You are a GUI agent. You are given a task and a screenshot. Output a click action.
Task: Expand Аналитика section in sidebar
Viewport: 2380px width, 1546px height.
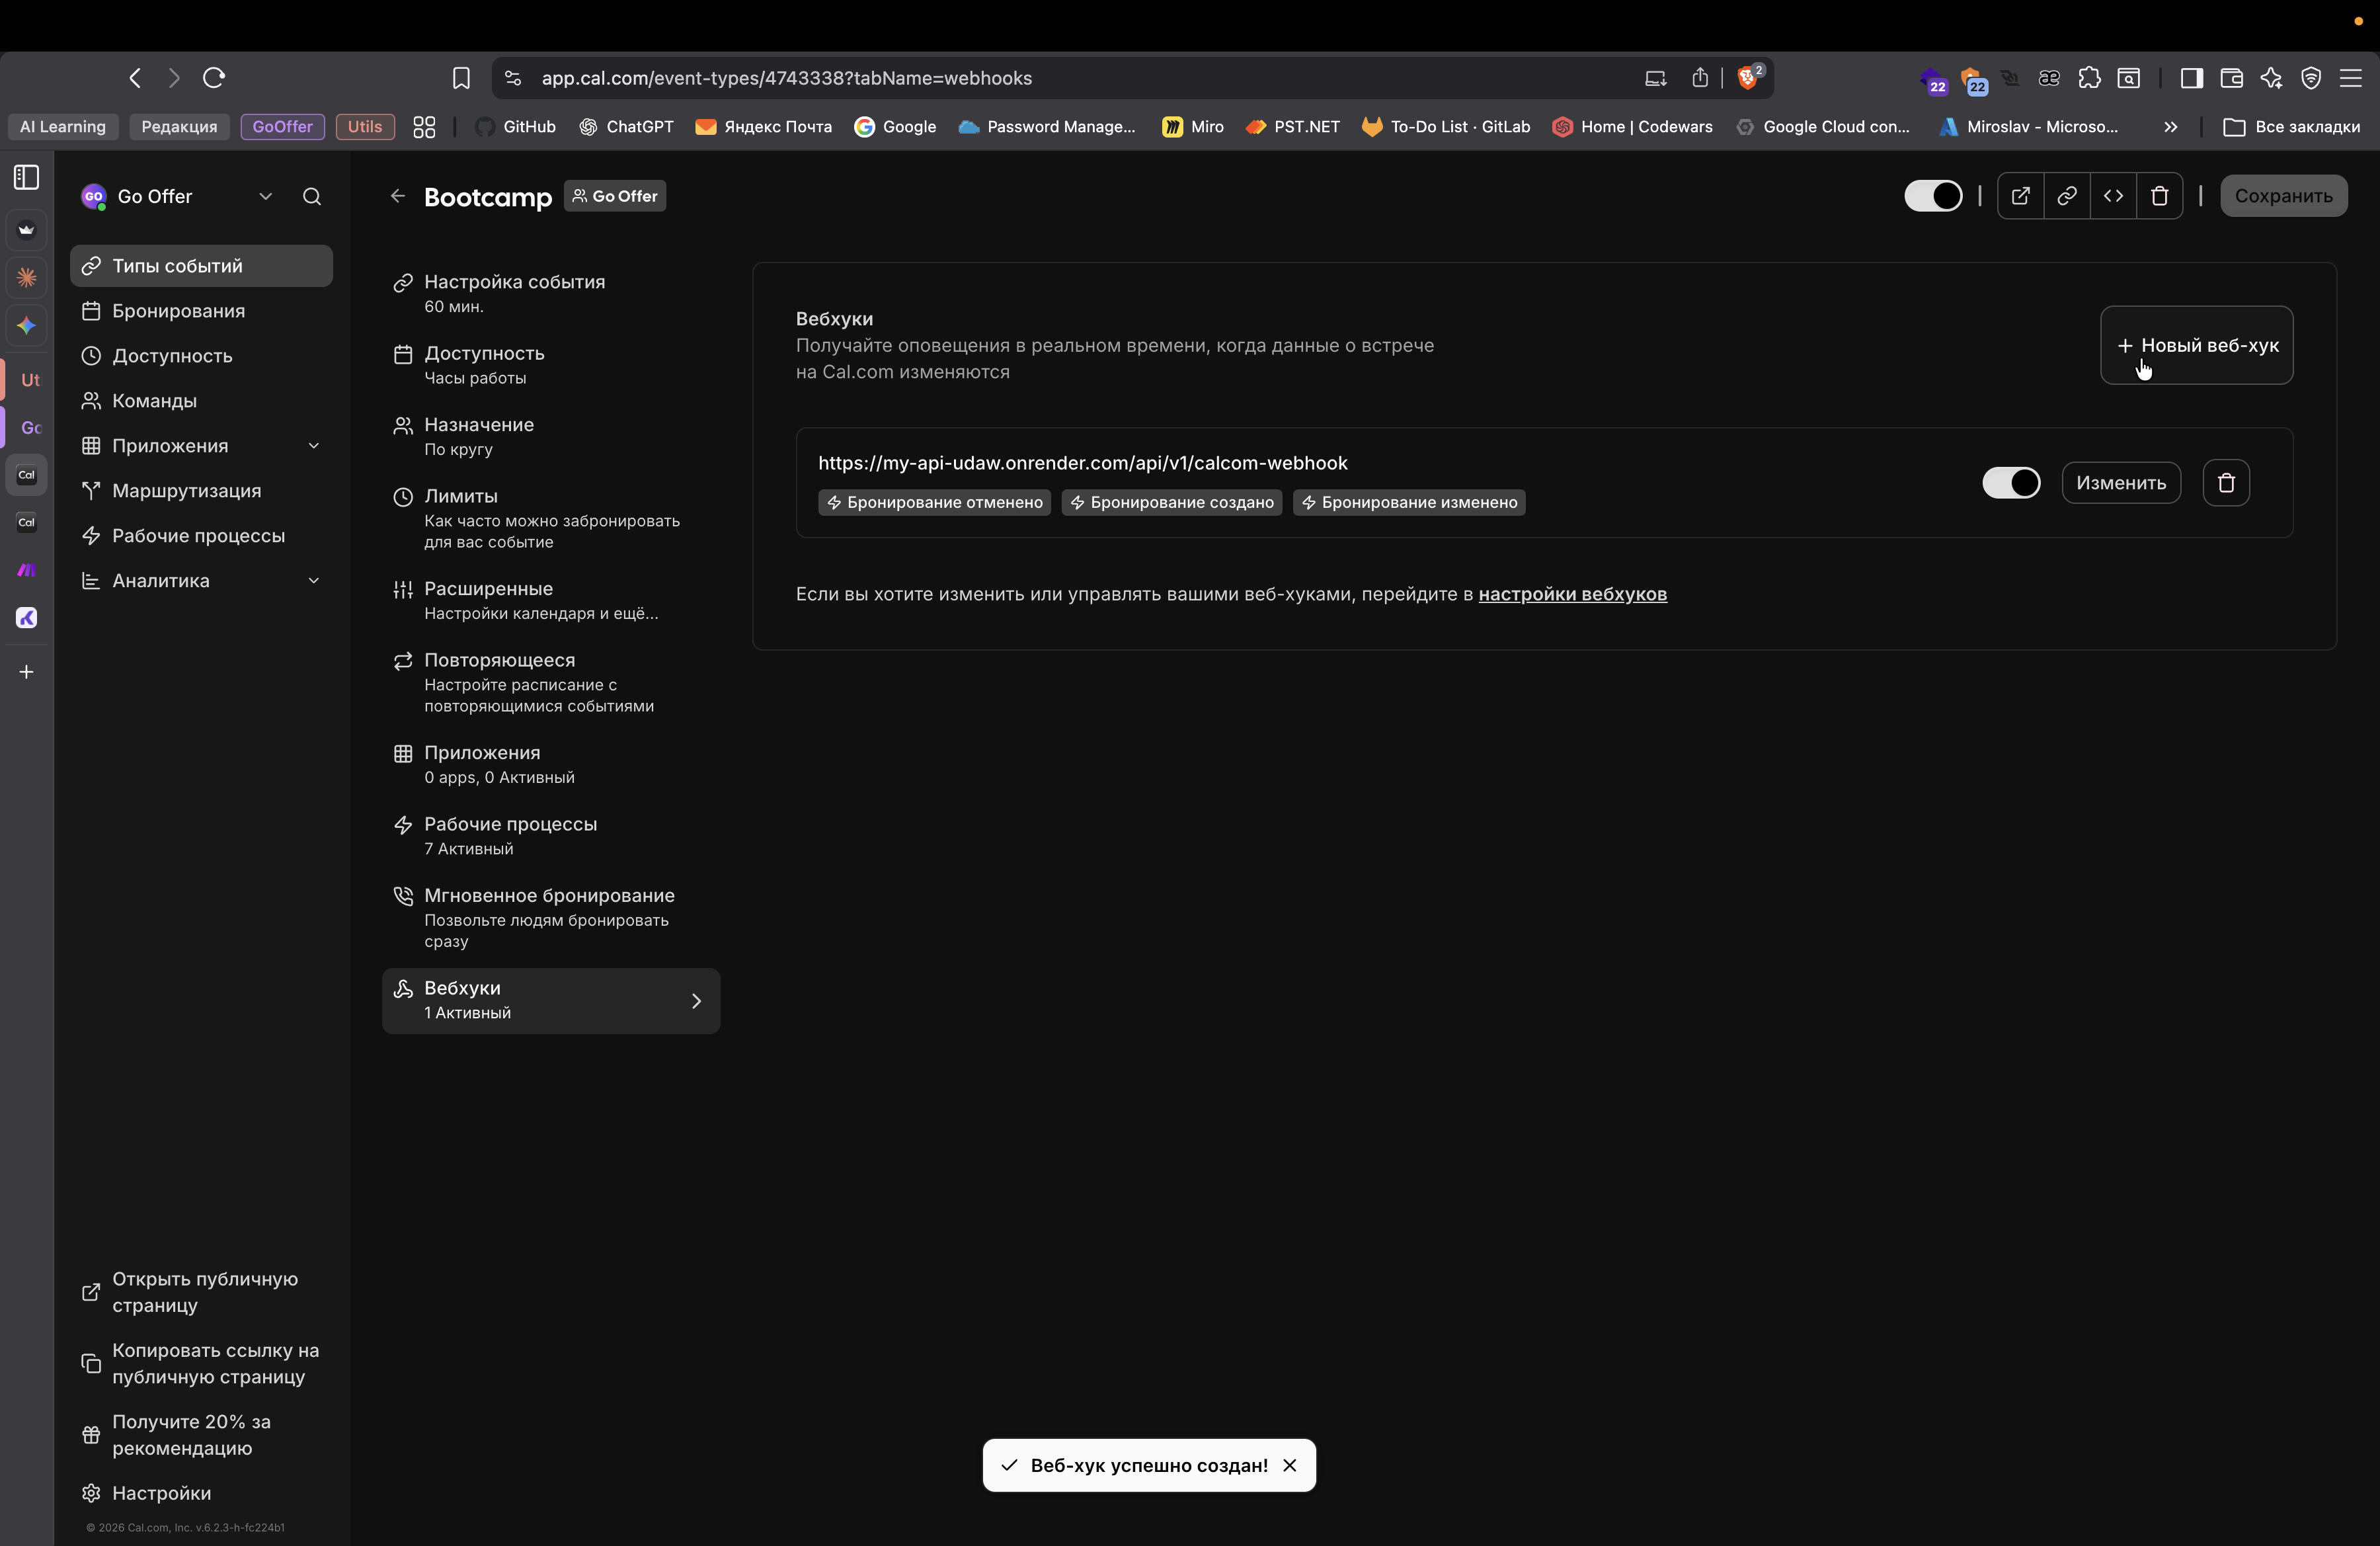pyautogui.click(x=313, y=581)
